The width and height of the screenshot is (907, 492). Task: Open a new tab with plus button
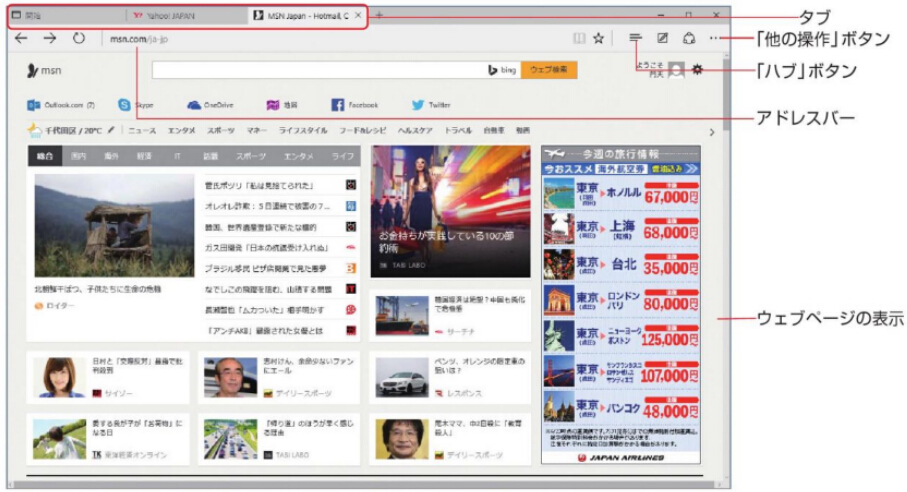click(379, 15)
